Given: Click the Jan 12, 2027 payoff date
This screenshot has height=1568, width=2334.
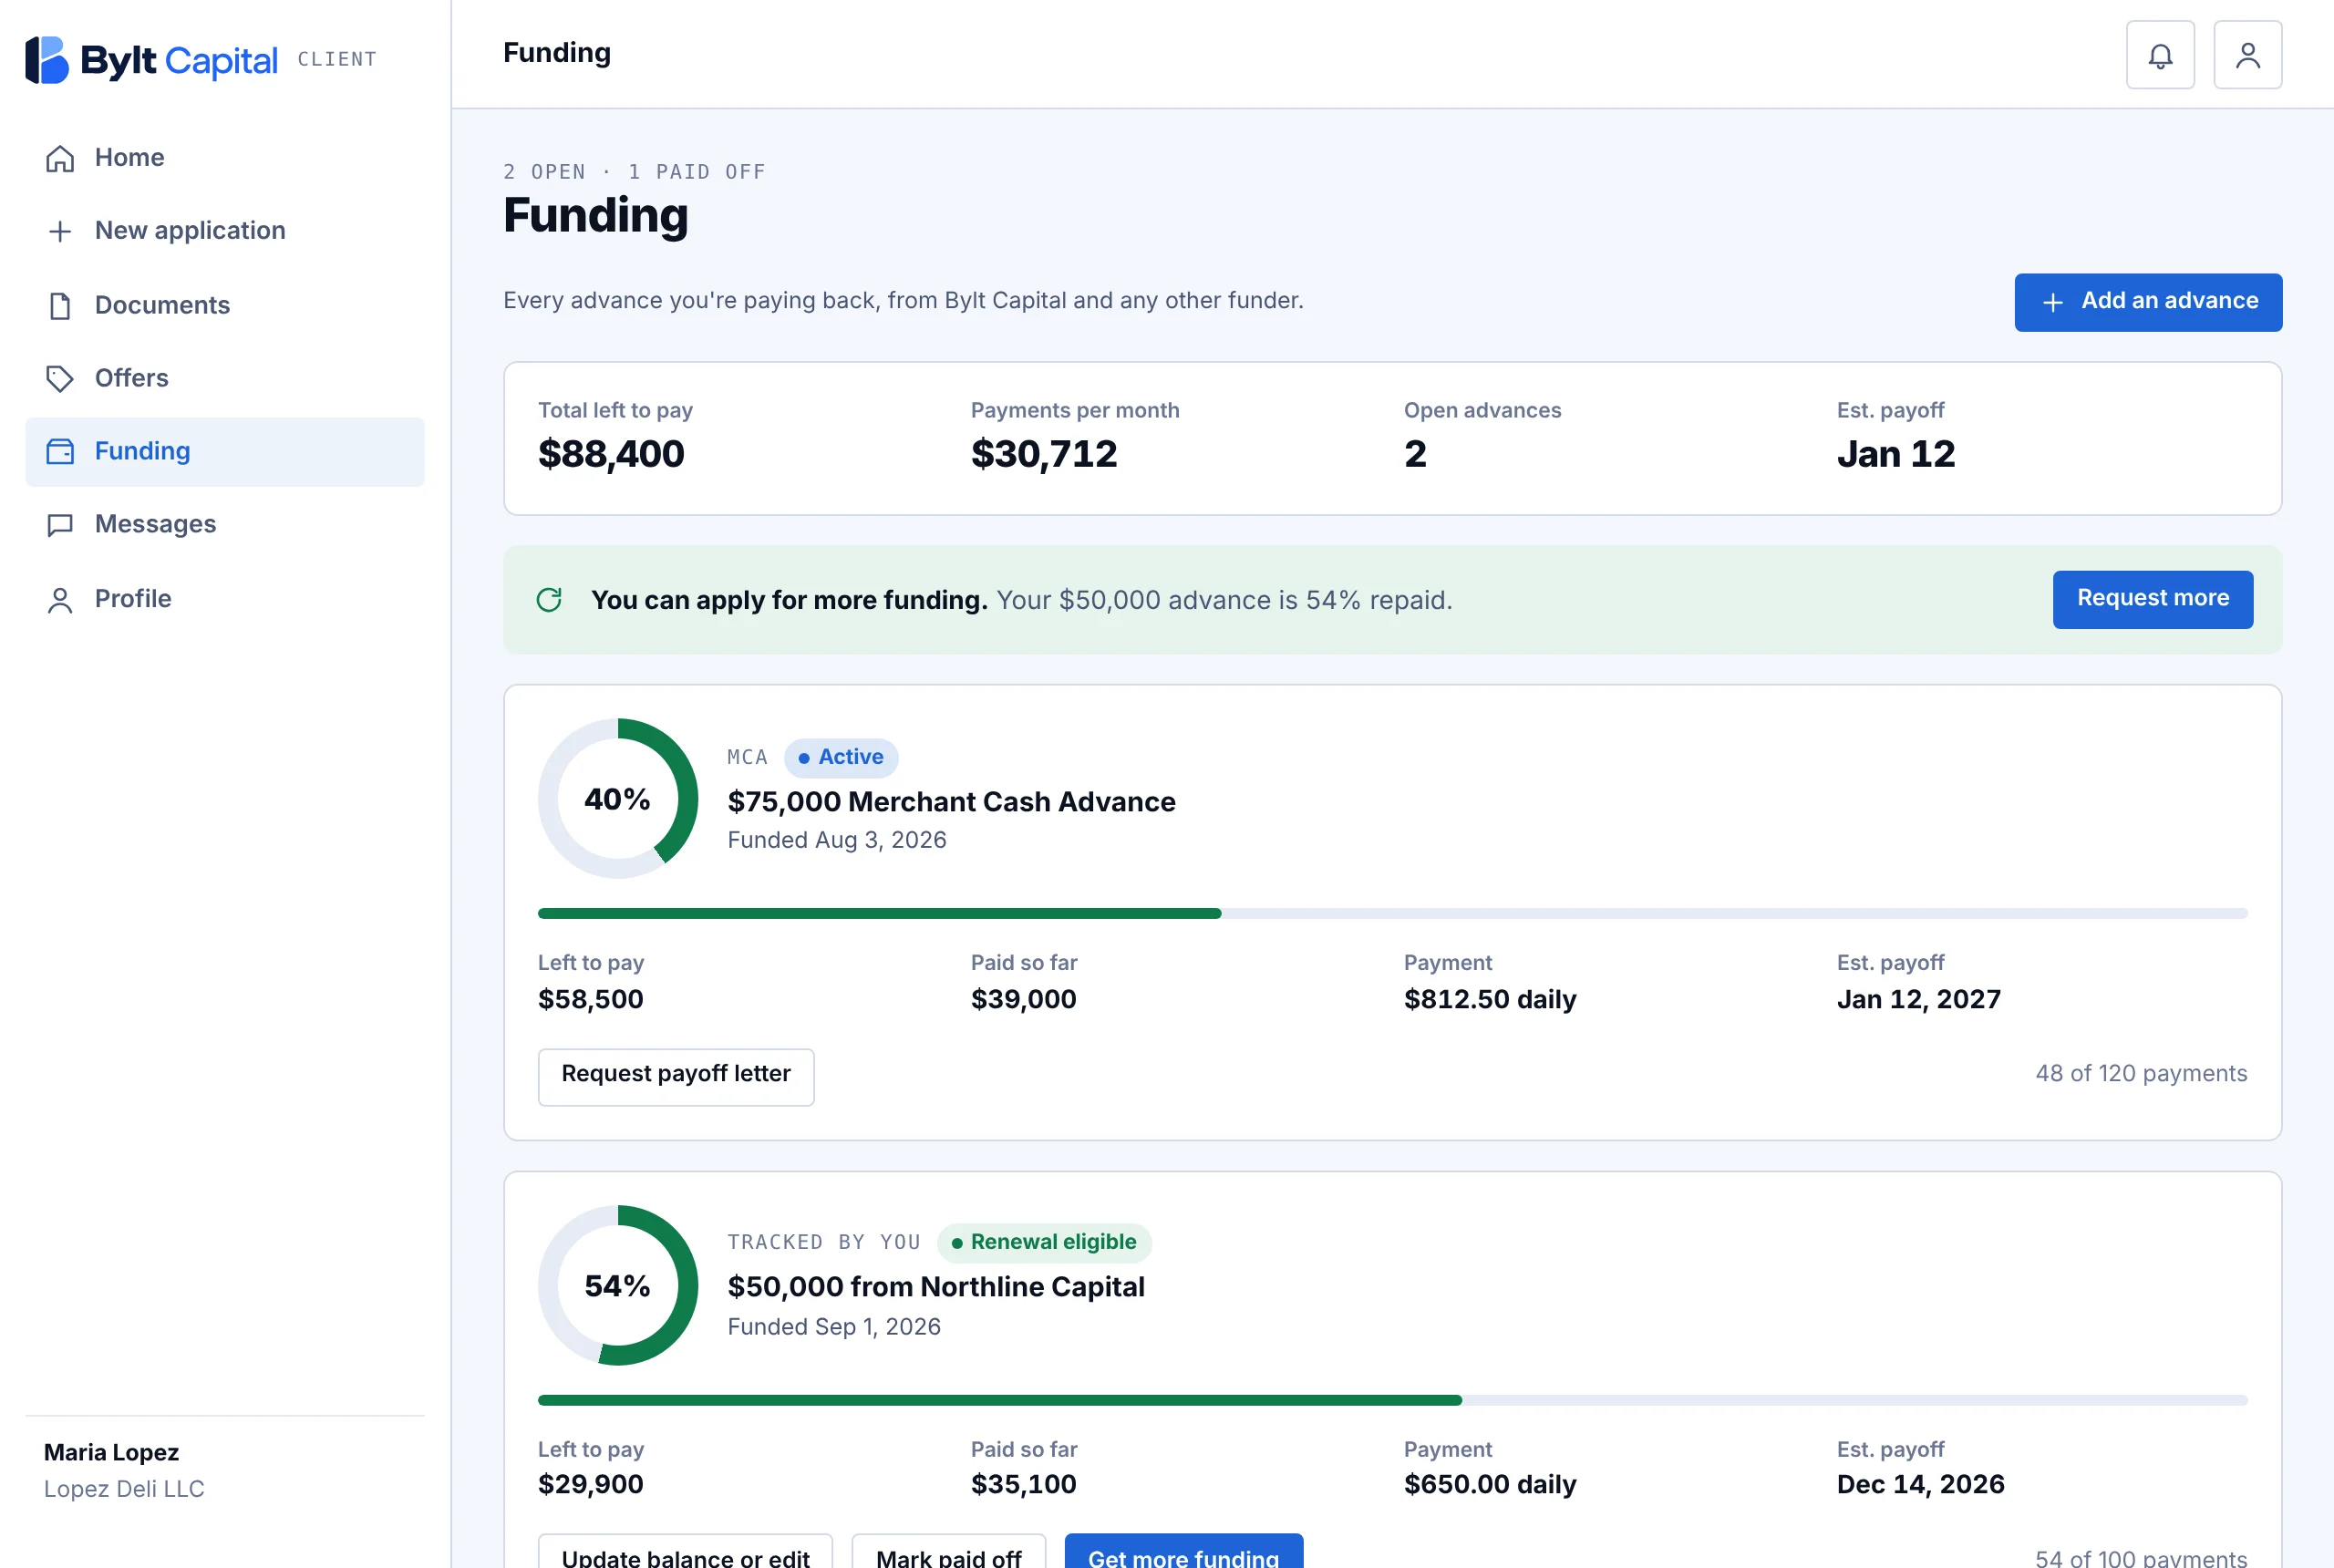Looking at the screenshot, I should [x=1918, y=999].
